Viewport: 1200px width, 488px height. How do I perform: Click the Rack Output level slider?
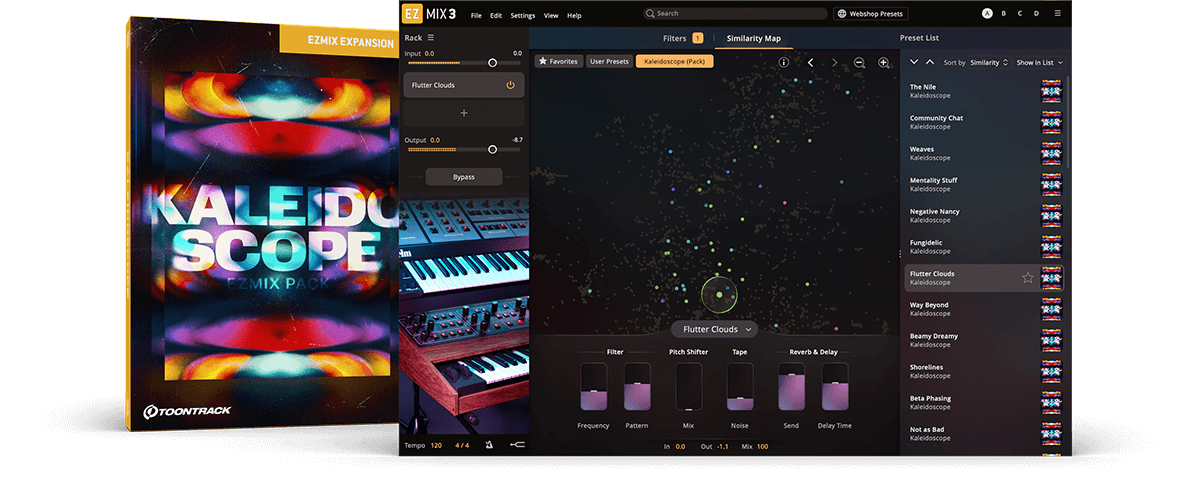coord(464,149)
